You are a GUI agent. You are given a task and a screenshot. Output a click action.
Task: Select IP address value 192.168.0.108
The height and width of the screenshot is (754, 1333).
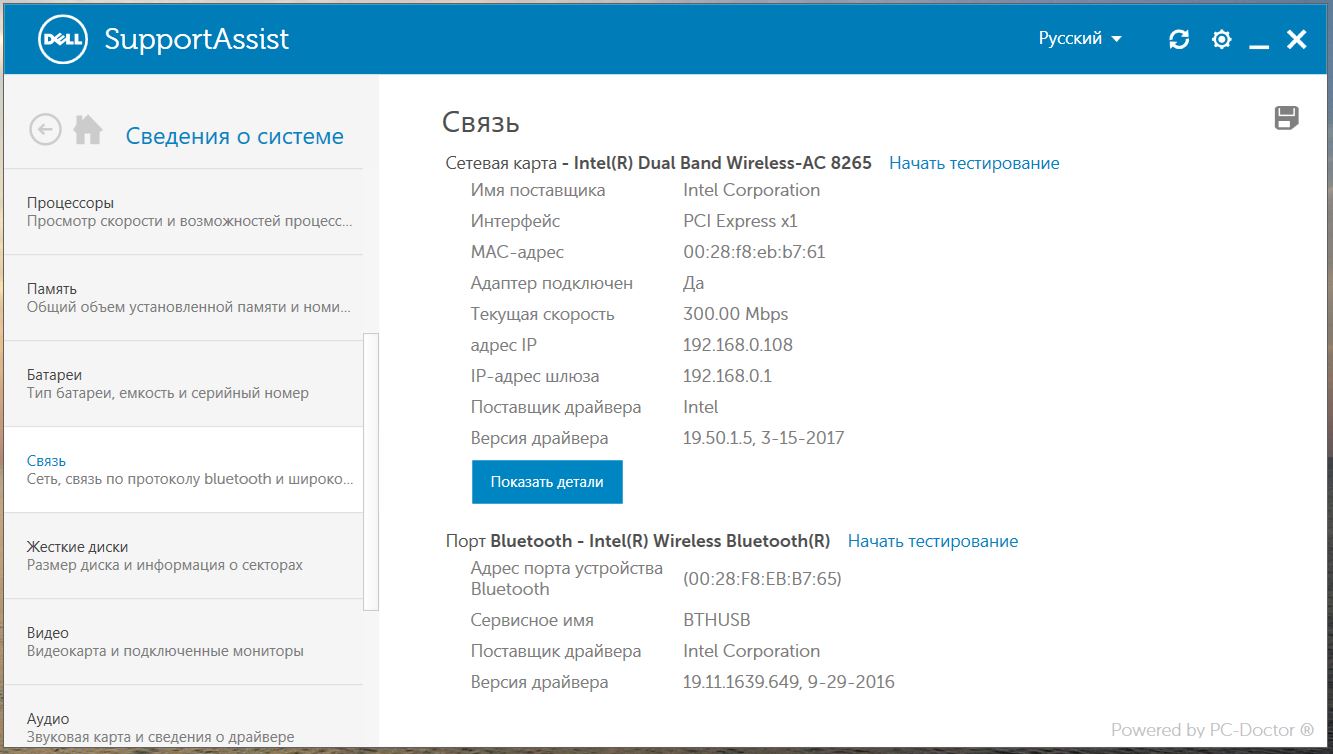[x=738, y=345]
